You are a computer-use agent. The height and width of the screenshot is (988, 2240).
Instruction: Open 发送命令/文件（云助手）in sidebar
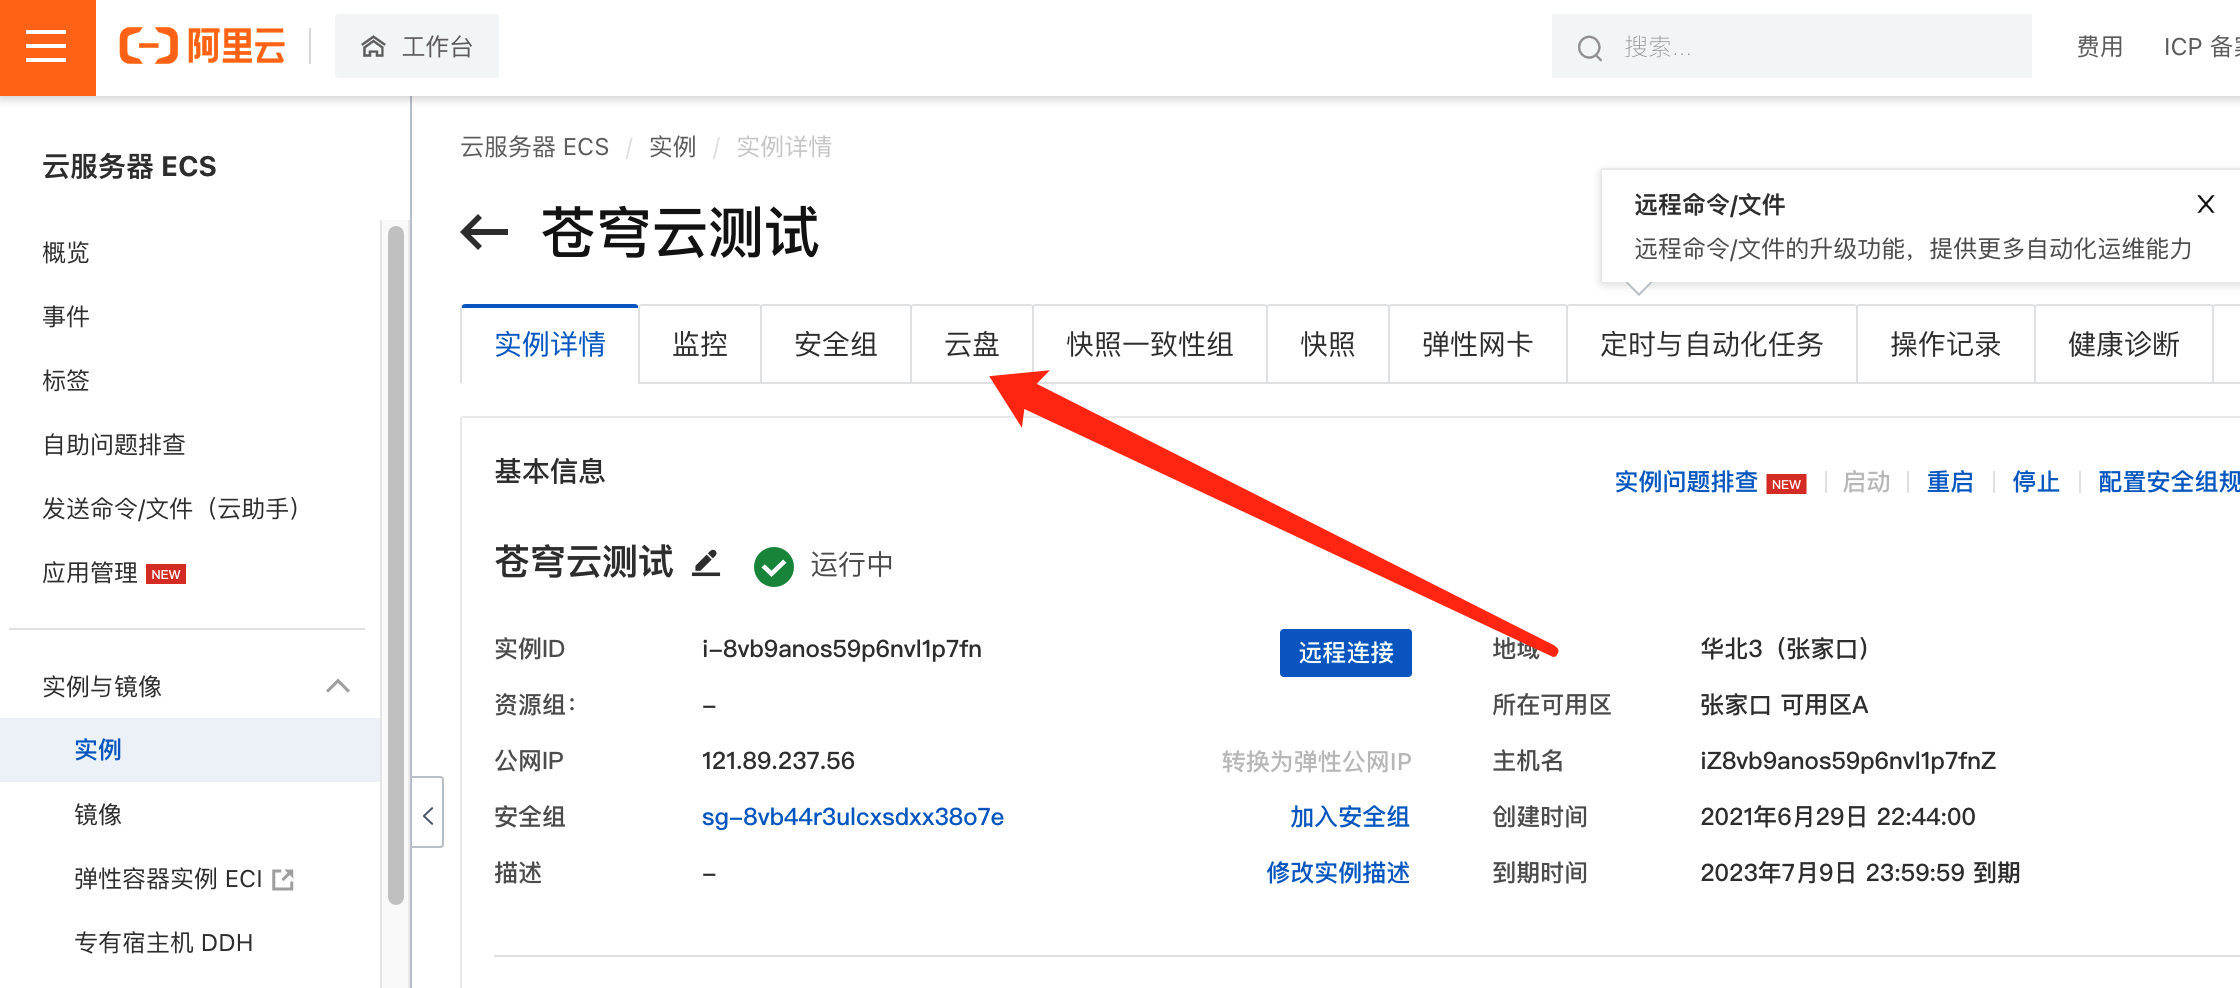[171, 508]
